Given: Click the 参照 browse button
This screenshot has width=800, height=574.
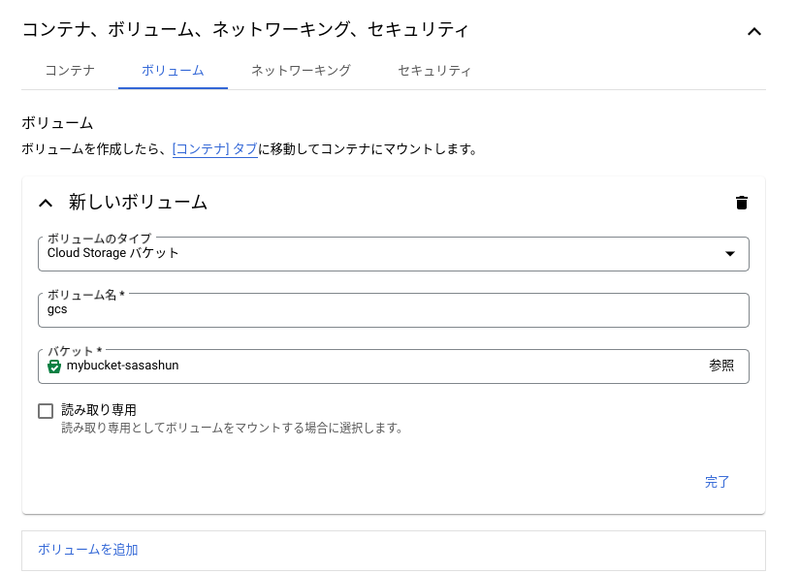Looking at the screenshot, I should coord(721,366).
